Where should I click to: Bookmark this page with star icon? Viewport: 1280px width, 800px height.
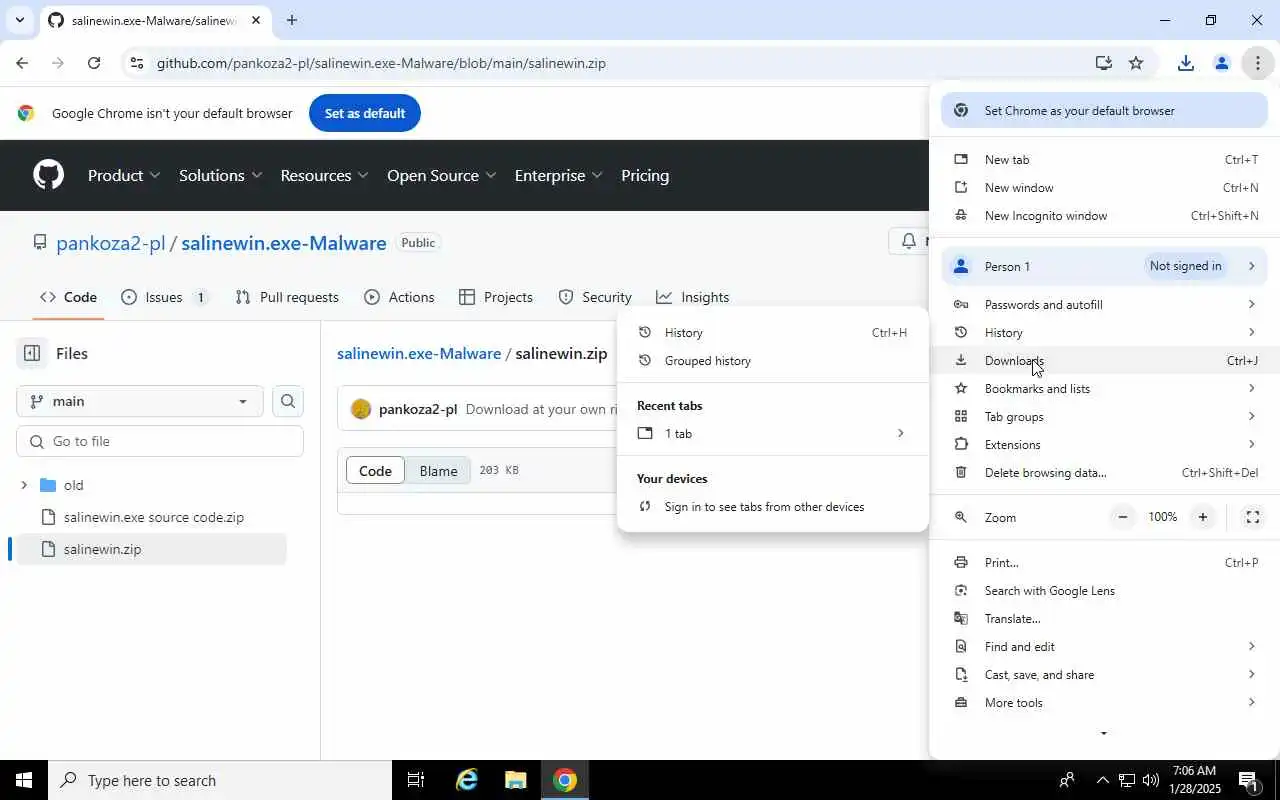pyautogui.click(x=1136, y=63)
